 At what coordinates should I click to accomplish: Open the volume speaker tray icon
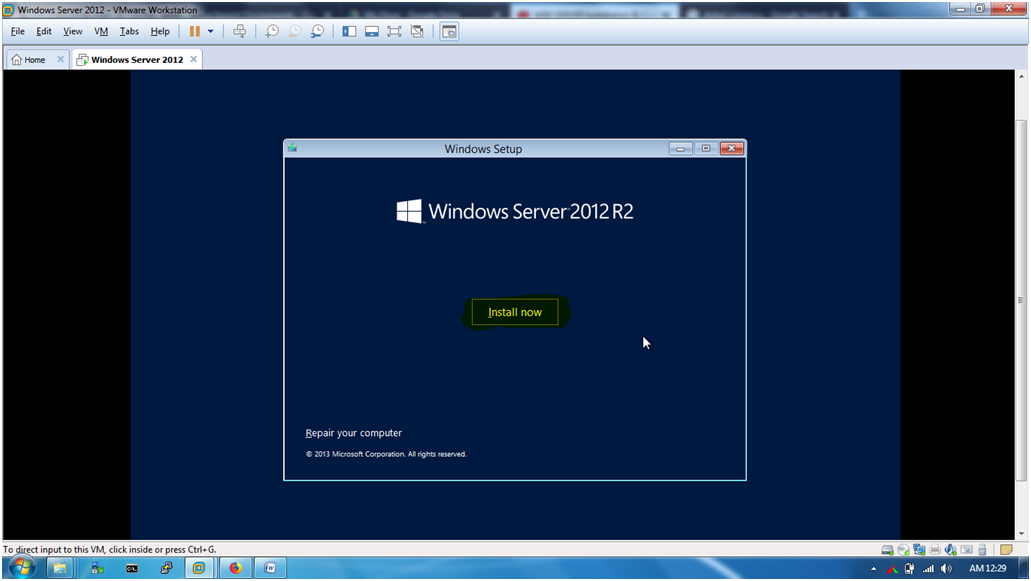946,569
